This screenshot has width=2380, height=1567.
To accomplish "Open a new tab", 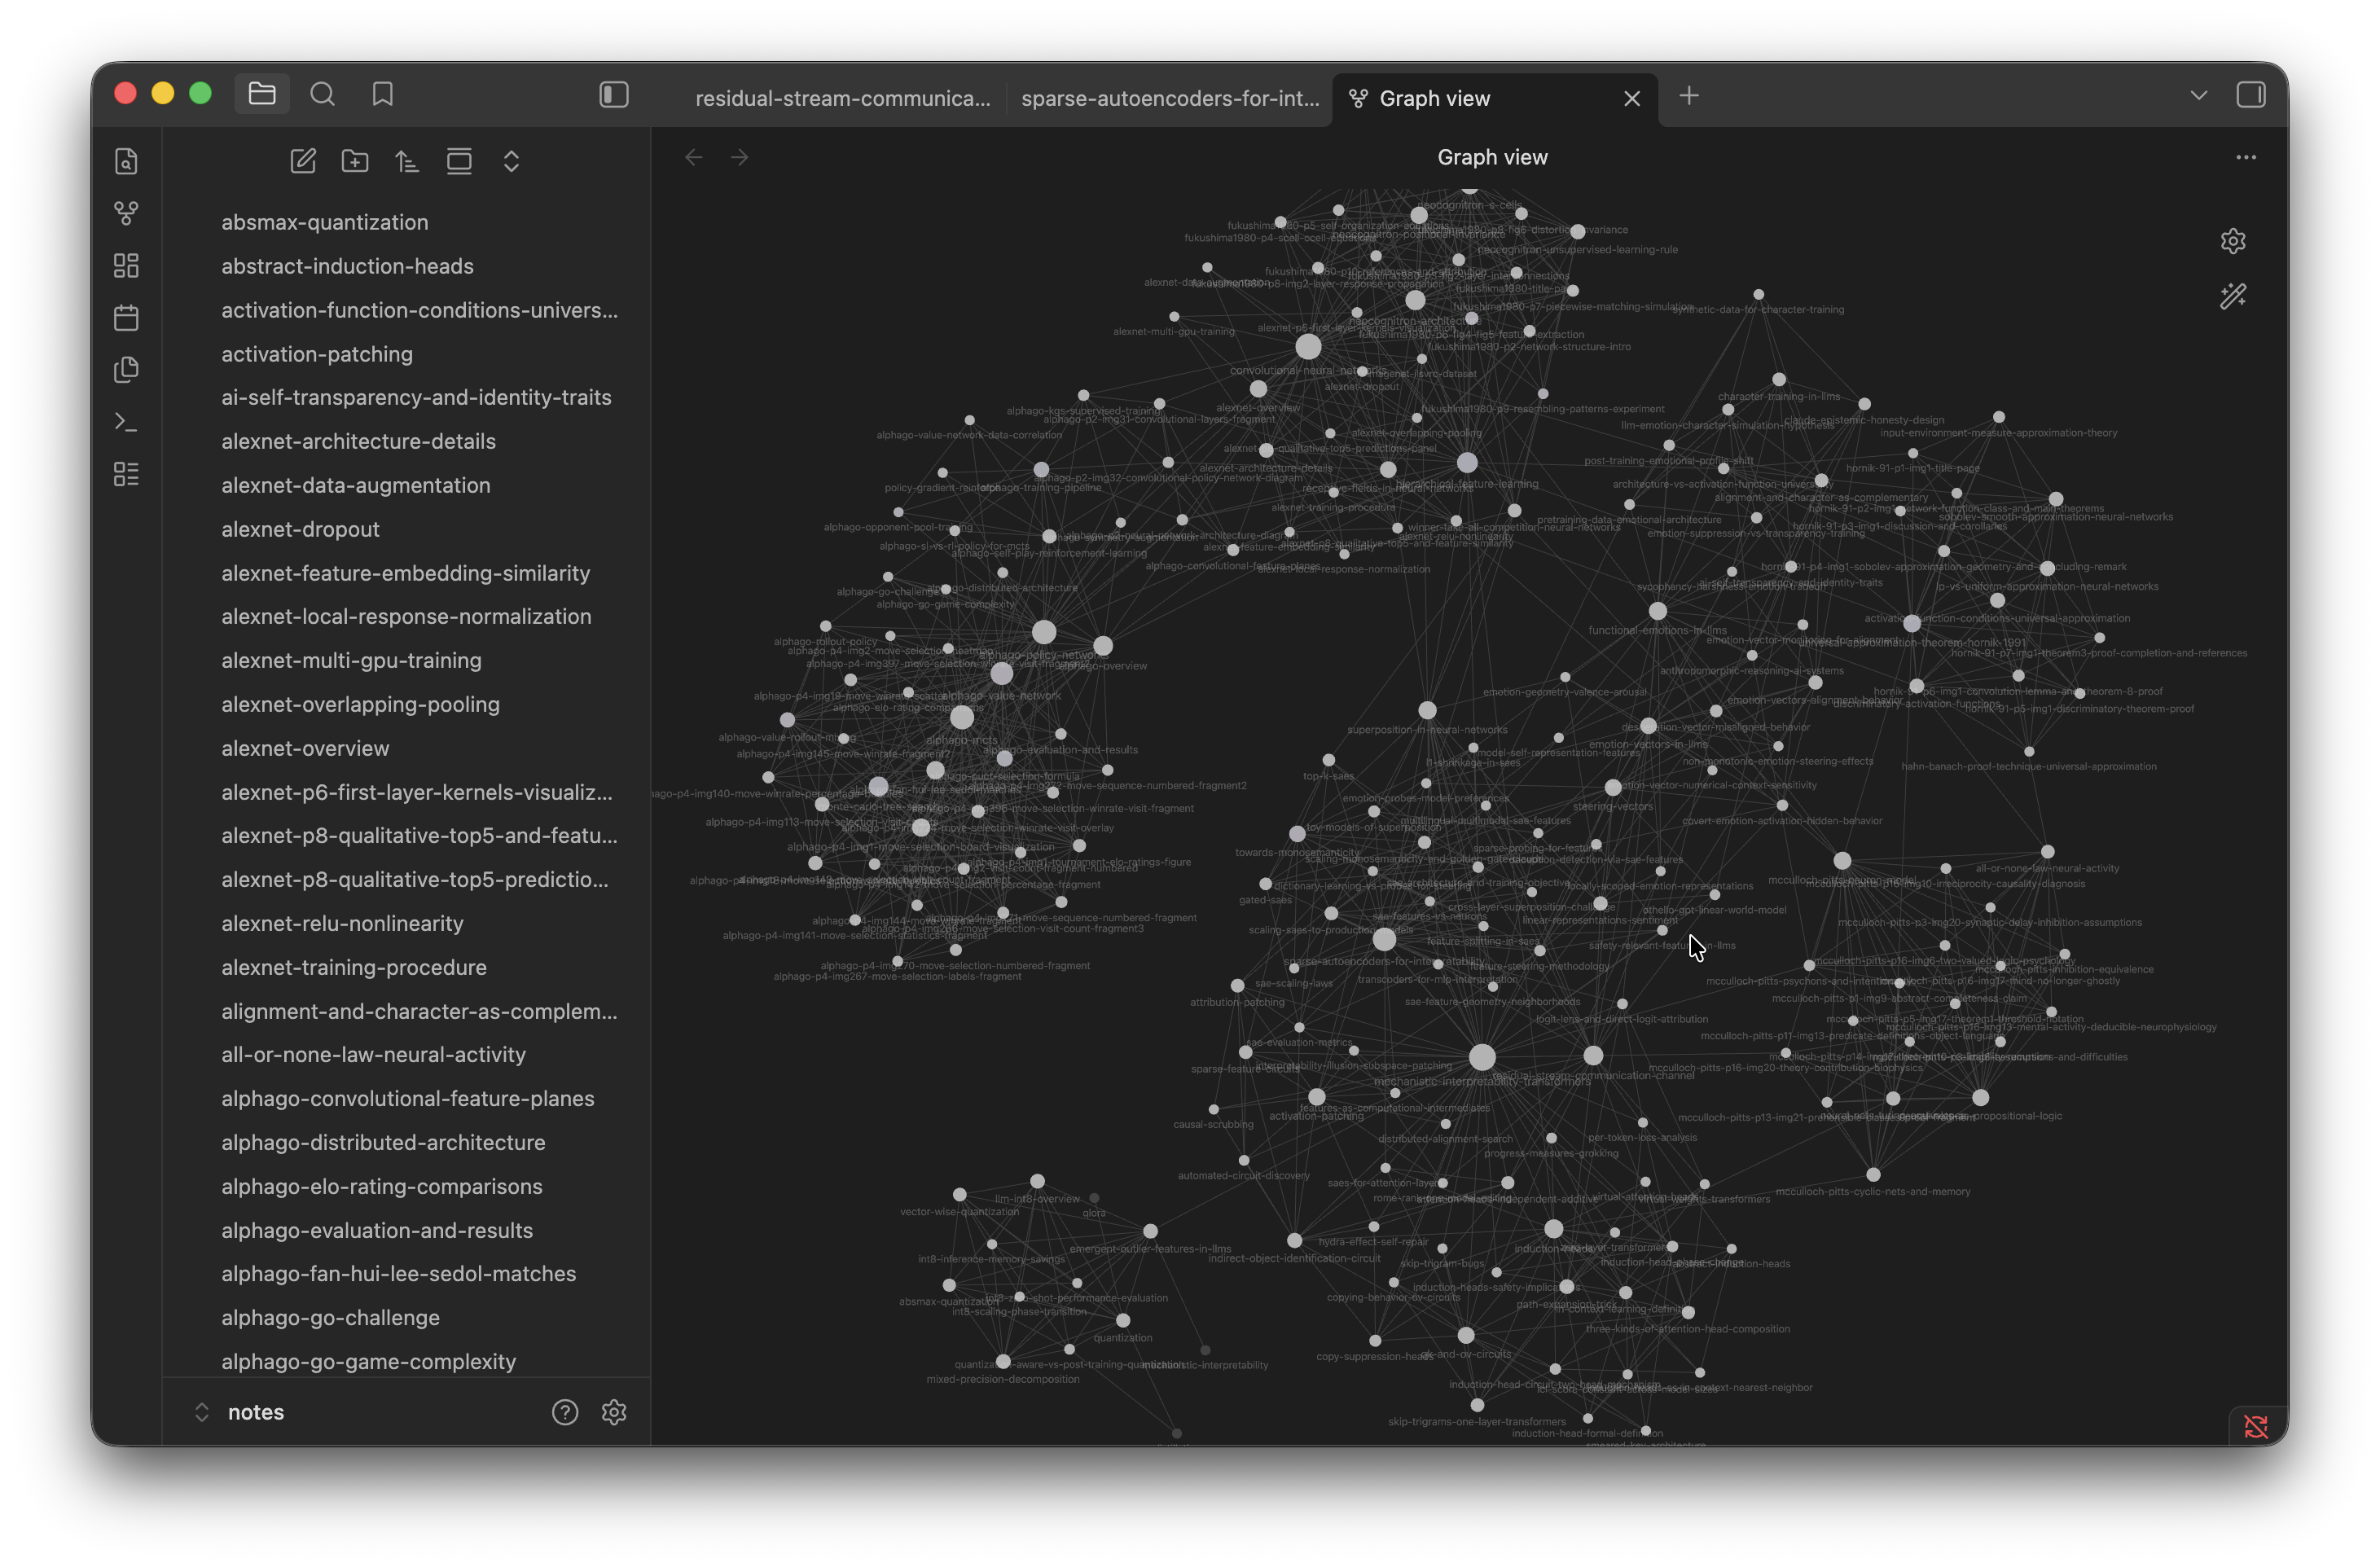I will coord(1689,96).
